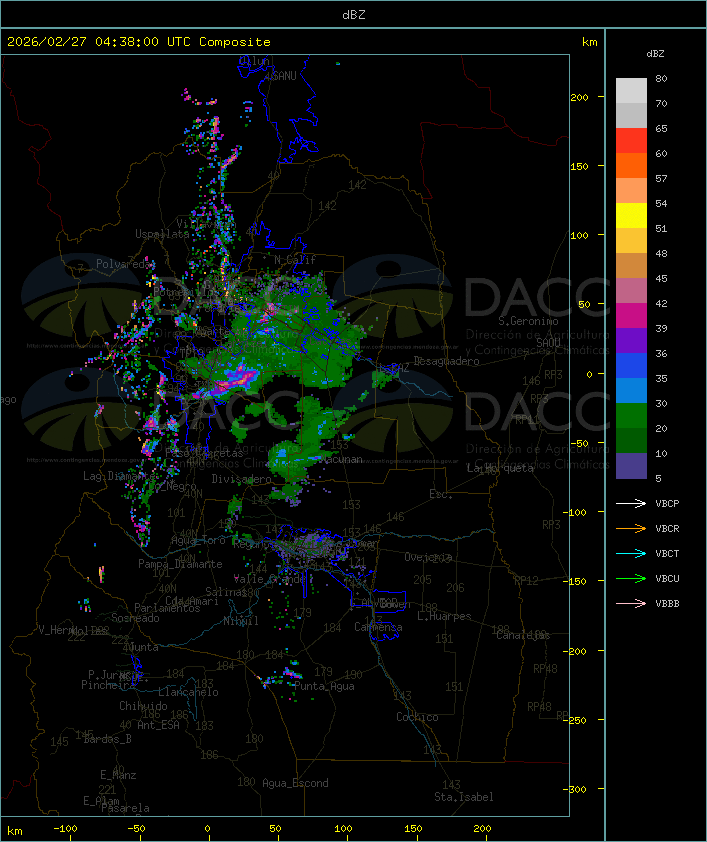Click the 'Cochico' map label
The height and width of the screenshot is (842, 707).
[417, 717]
